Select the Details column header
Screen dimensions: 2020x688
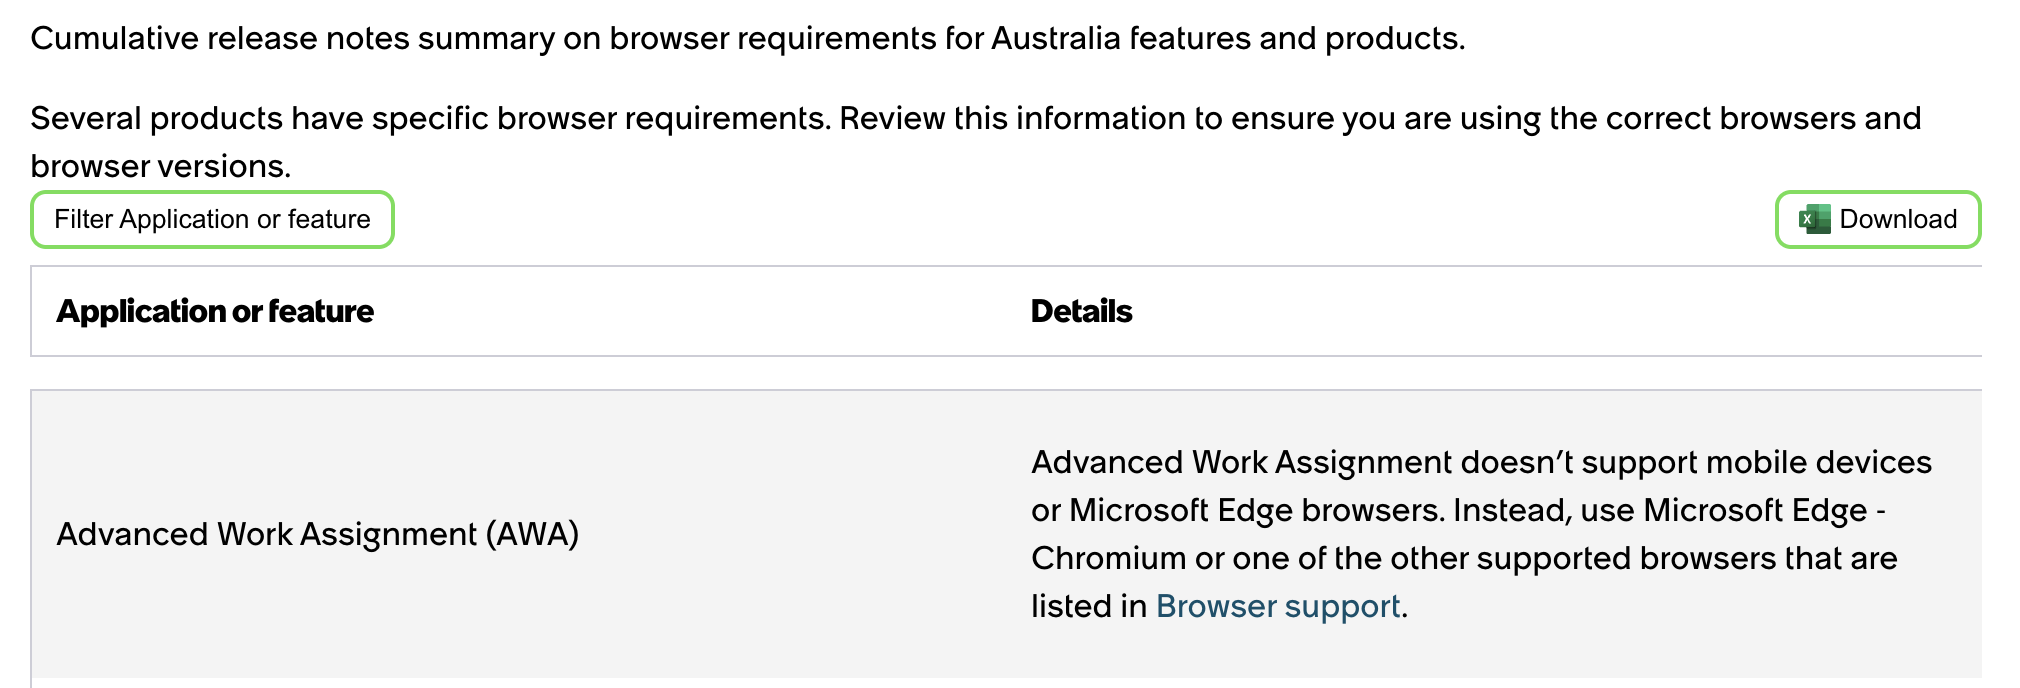pyautogui.click(x=1081, y=311)
